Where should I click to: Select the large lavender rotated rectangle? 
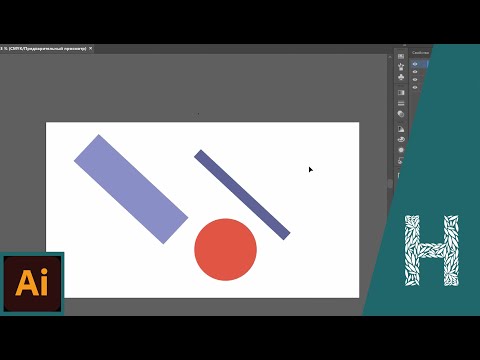coord(131,189)
